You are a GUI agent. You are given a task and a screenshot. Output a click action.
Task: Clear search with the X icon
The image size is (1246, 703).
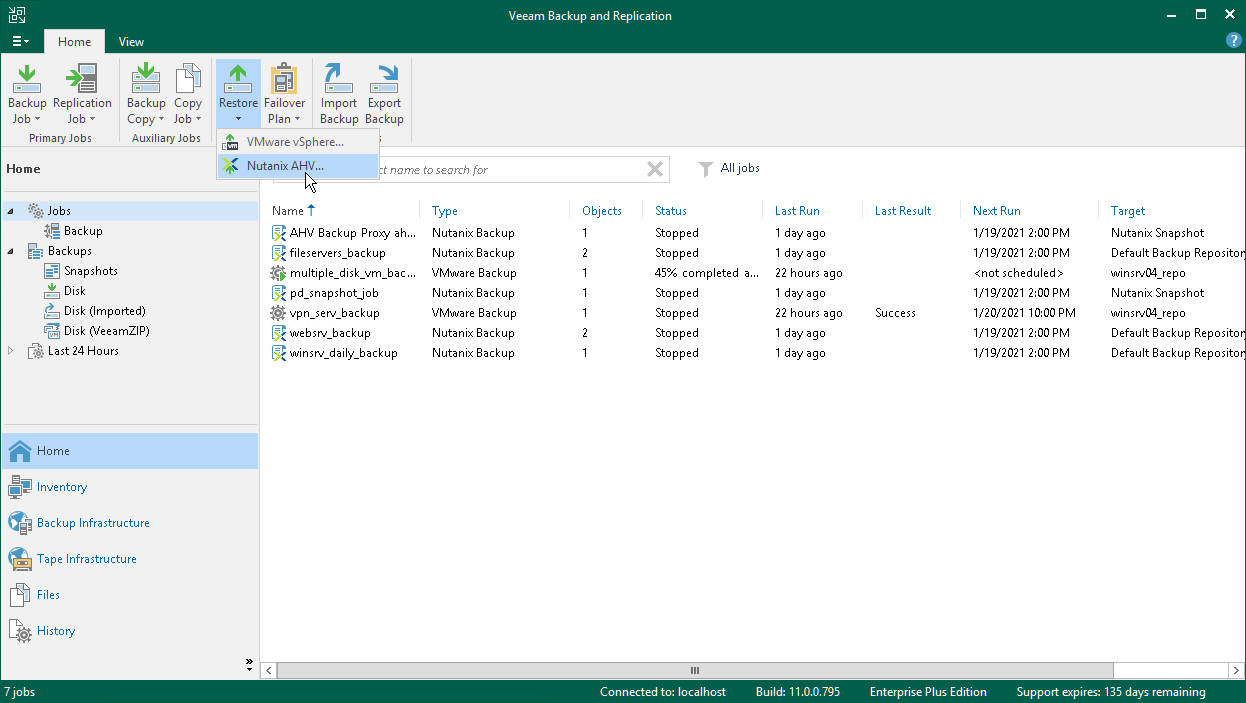[655, 170]
